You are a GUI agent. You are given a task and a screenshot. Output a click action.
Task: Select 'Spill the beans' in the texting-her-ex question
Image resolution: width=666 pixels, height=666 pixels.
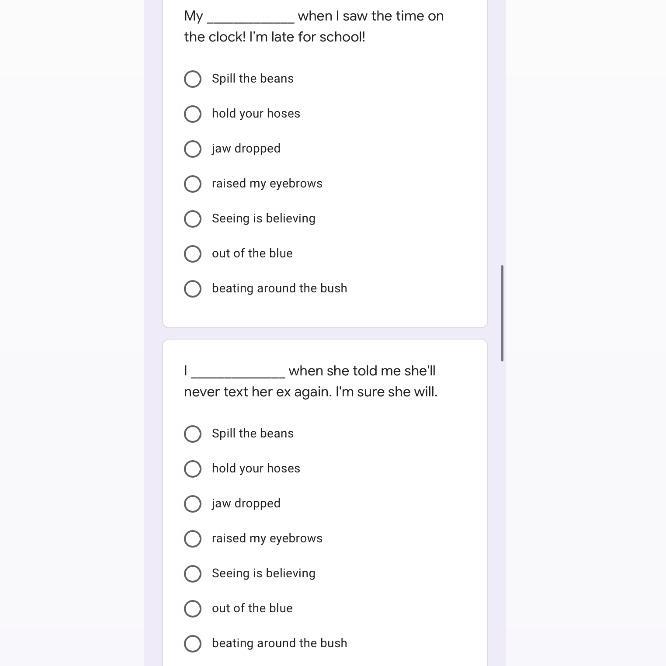(193, 434)
